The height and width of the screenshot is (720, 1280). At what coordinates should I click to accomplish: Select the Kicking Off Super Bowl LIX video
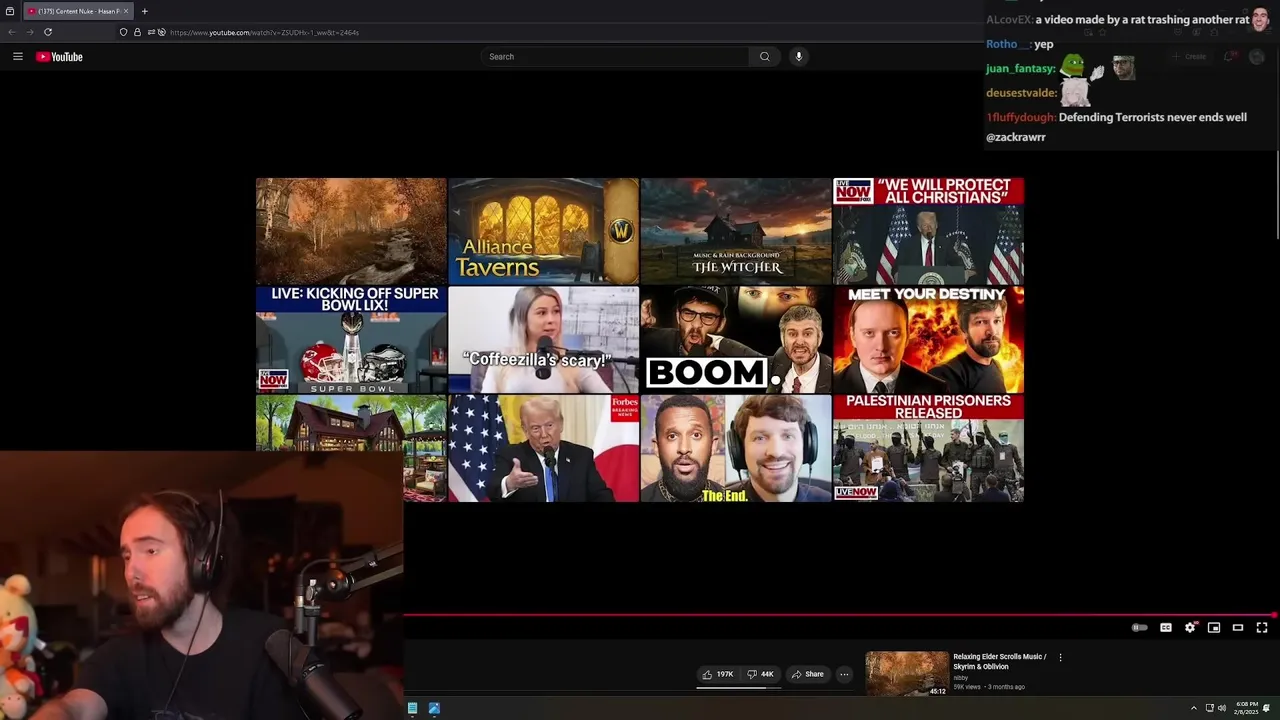[351, 339]
